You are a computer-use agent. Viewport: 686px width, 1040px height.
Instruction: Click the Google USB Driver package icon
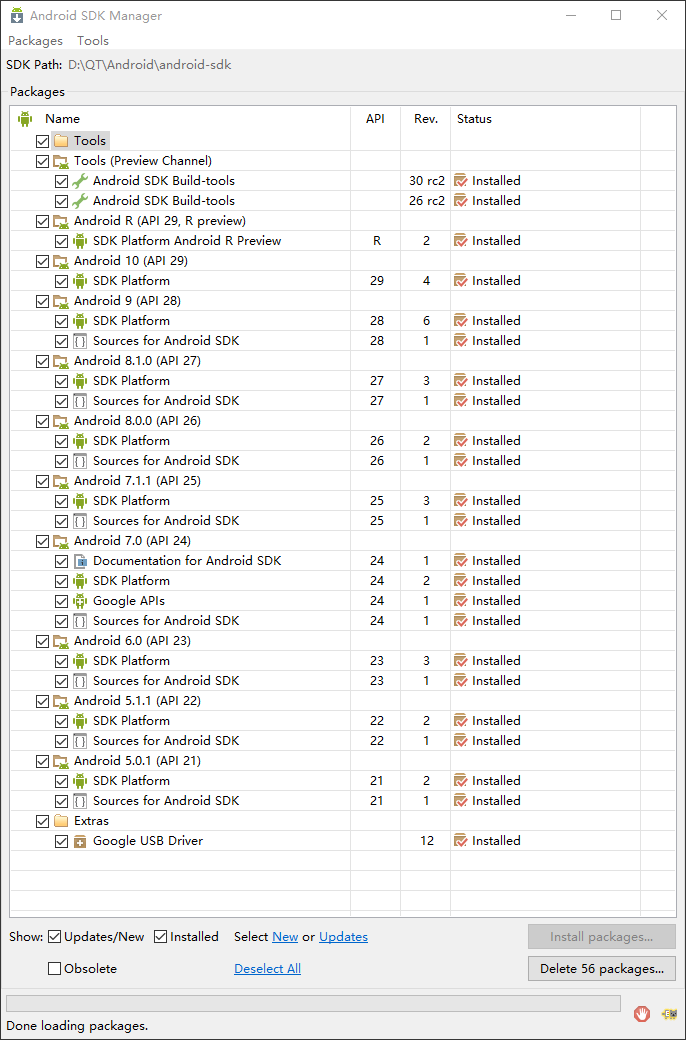(x=80, y=841)
